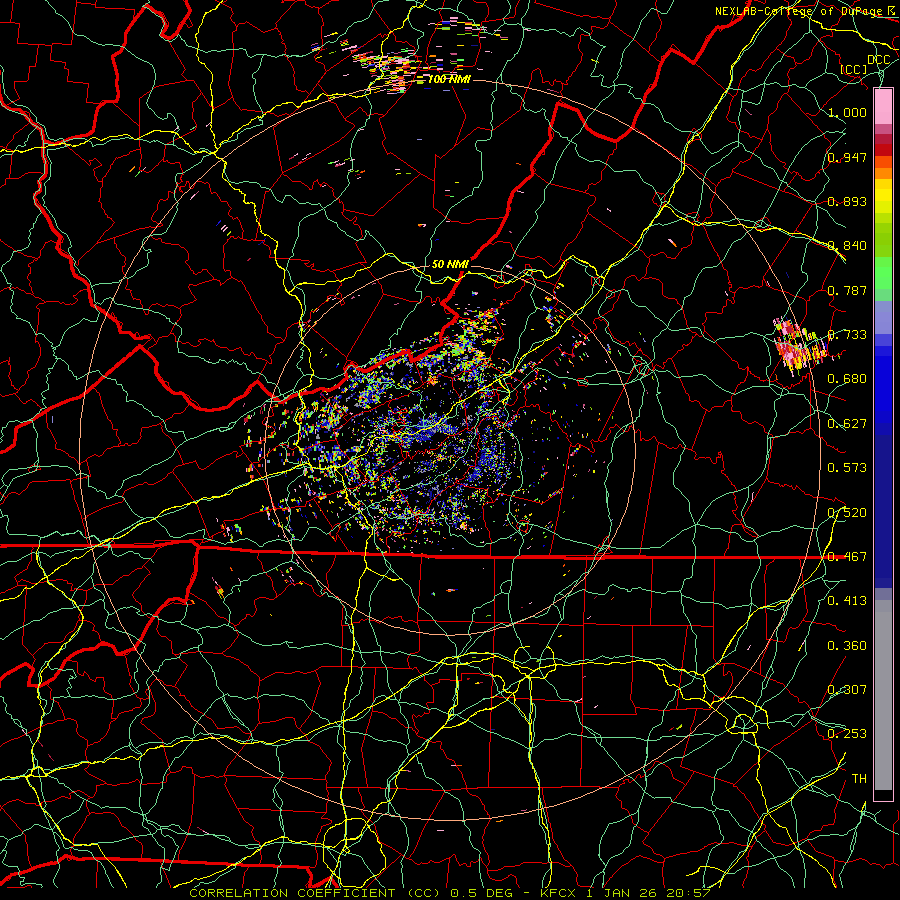
Task: Click the 0.893 scale label
Action: point(847,201)
